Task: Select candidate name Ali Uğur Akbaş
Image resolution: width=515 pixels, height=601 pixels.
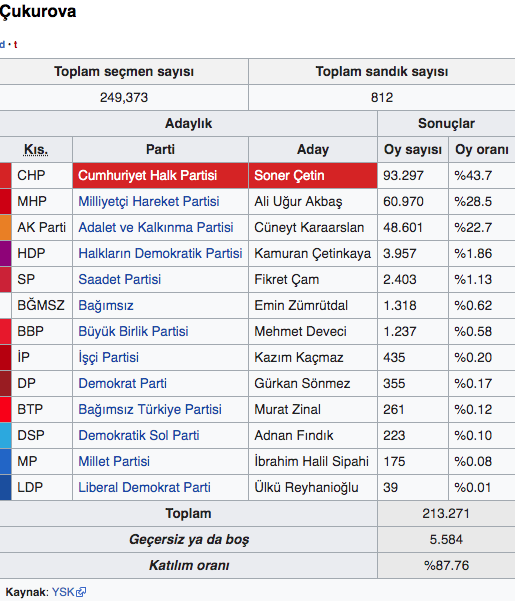Action: tap(298, 202)
